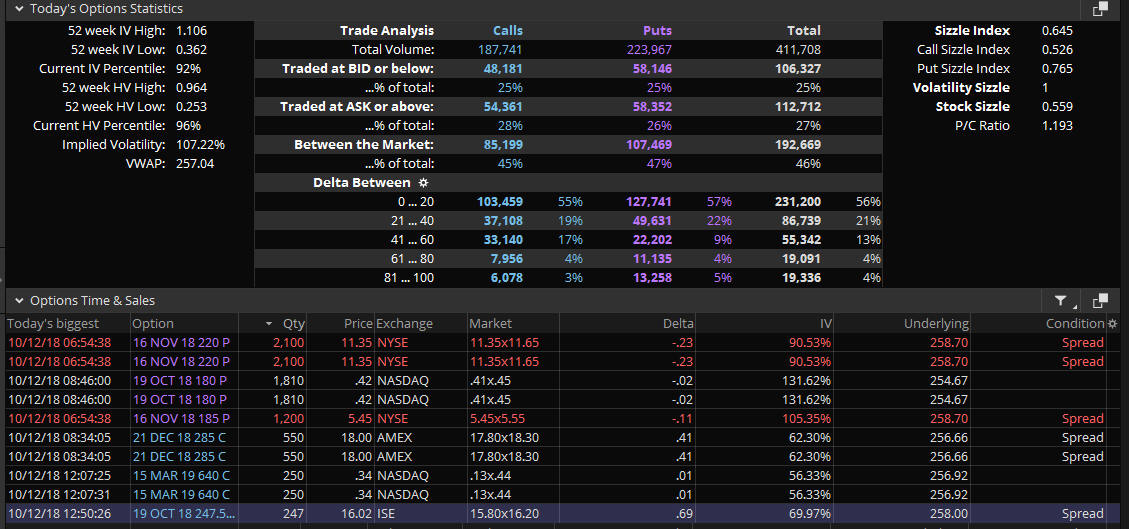Click the Exchange column header
Screen dimensions: 1129x529
click(405, 324)
